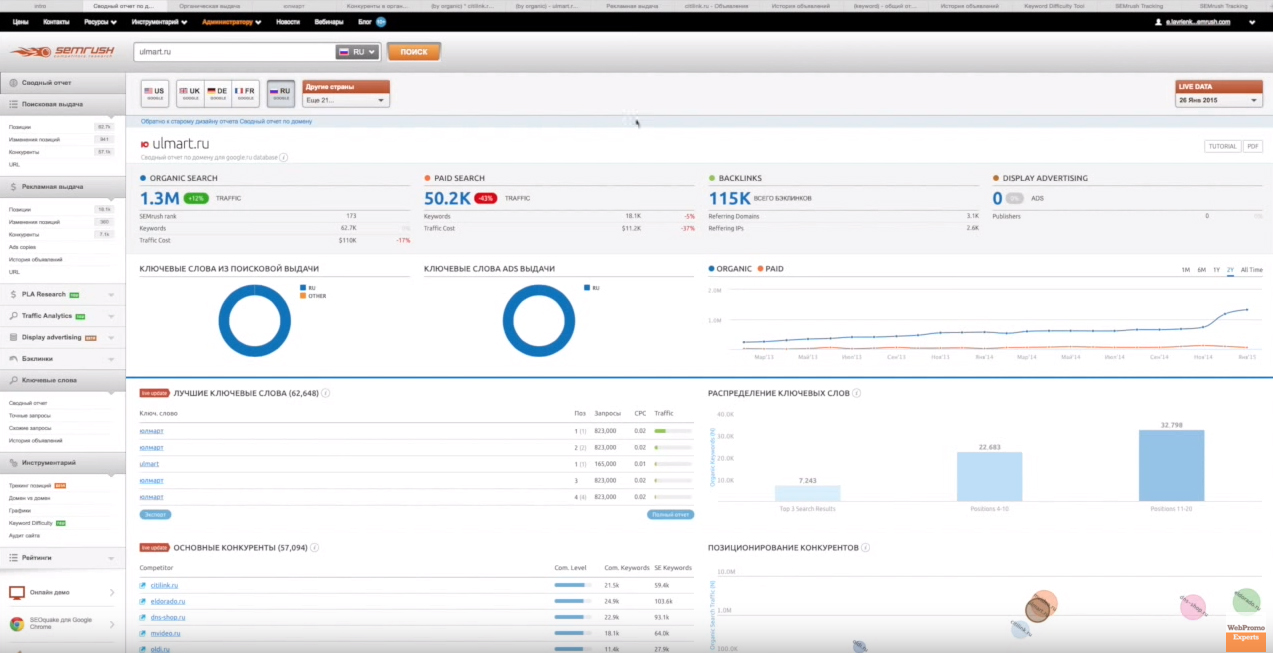This screenshot has height=653, width=1273.
Task: Select the RU Google database
Action: (280, 93)
